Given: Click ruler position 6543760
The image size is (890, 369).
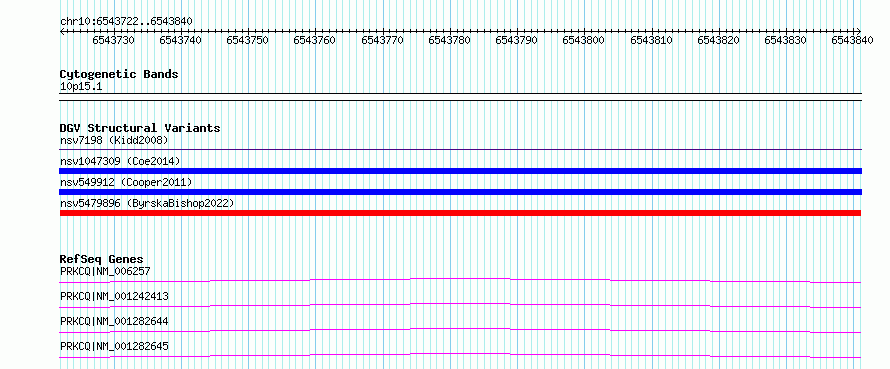Looking at the screenshot, I should [x=314, y=40].
